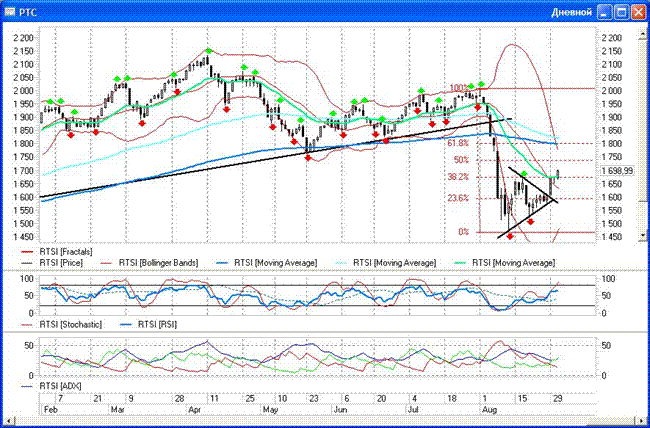Image resolution: width=650 pixels, height=428 pixels.
Task: Select the 61.8% Fibonacci level label
Action: point(458,142)
